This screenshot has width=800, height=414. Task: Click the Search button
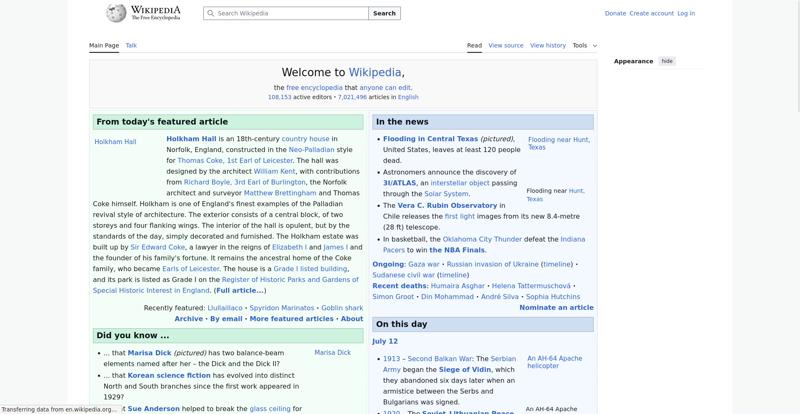(x=384, y=13)
